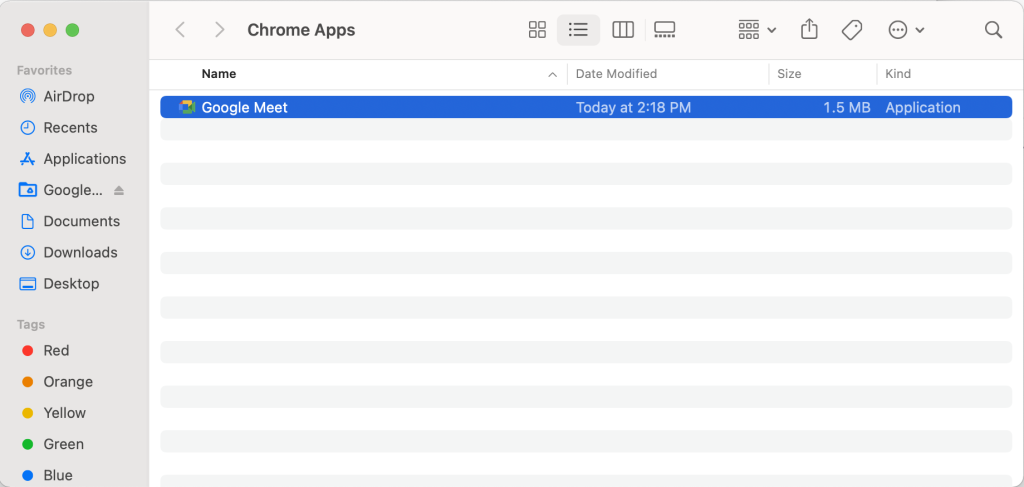
Task: Open AirDrop in the sidebar
Action: click(x=69, y=97)
